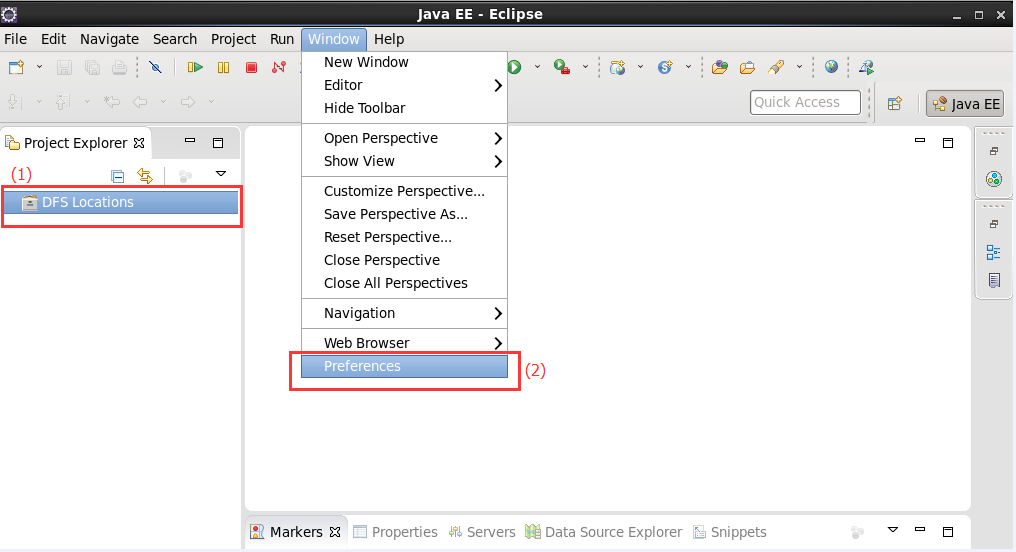Open the Search menu
Screen dimensions: 1016x552
tap(175, 39)
